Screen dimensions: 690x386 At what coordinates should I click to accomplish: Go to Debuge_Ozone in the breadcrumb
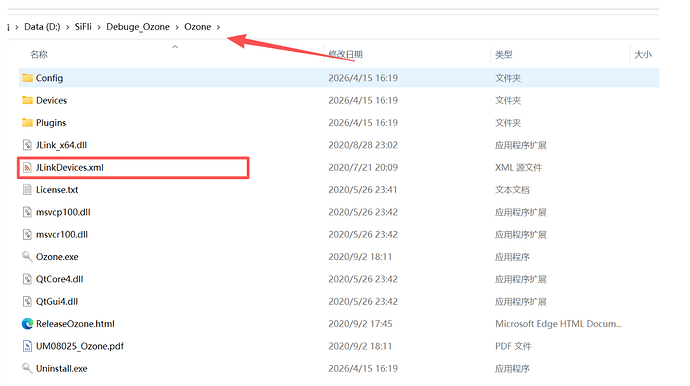pos(138,27)
